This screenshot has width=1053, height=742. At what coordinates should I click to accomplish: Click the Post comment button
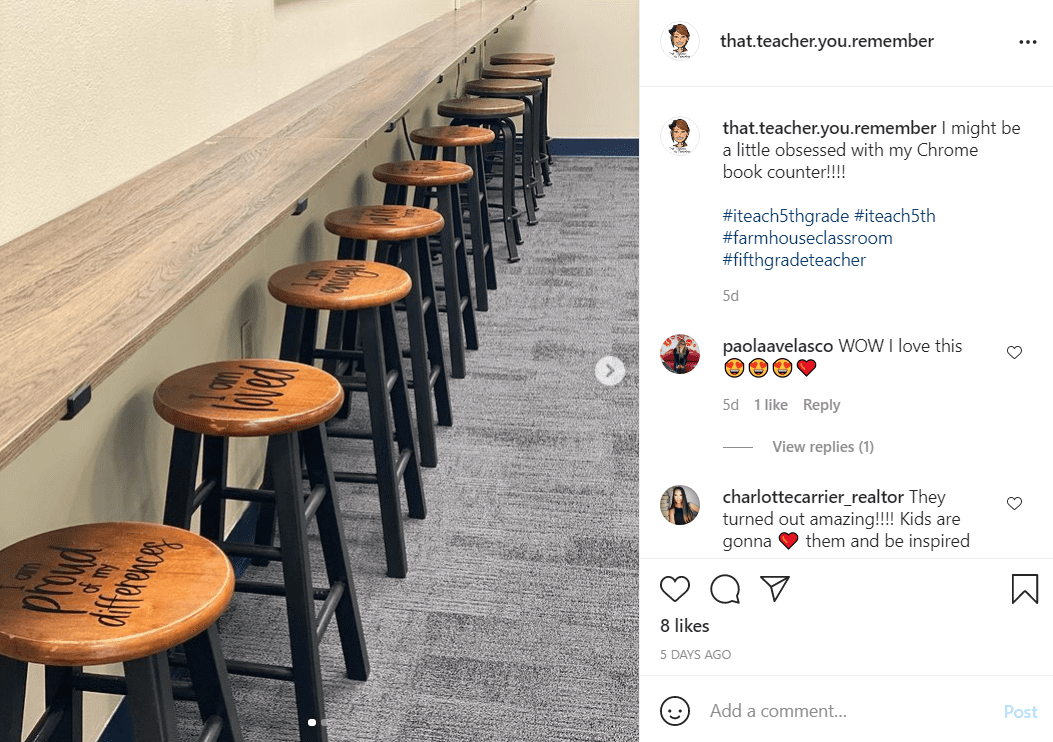(1020, 711)
